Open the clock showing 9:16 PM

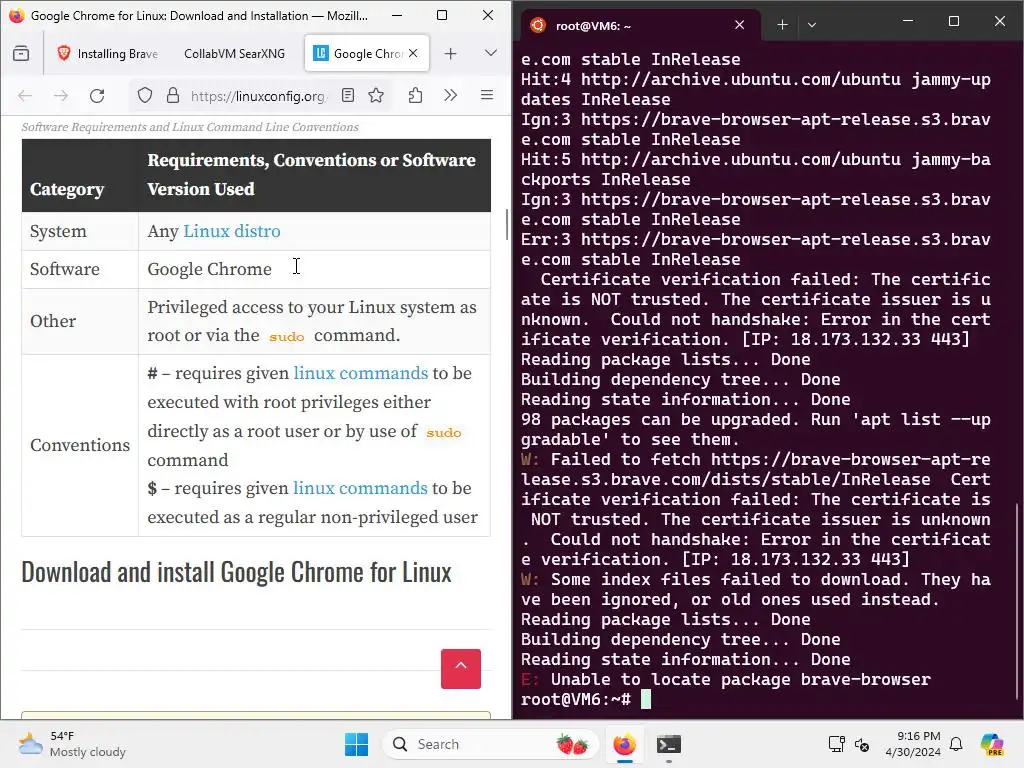tap(913, 744)
